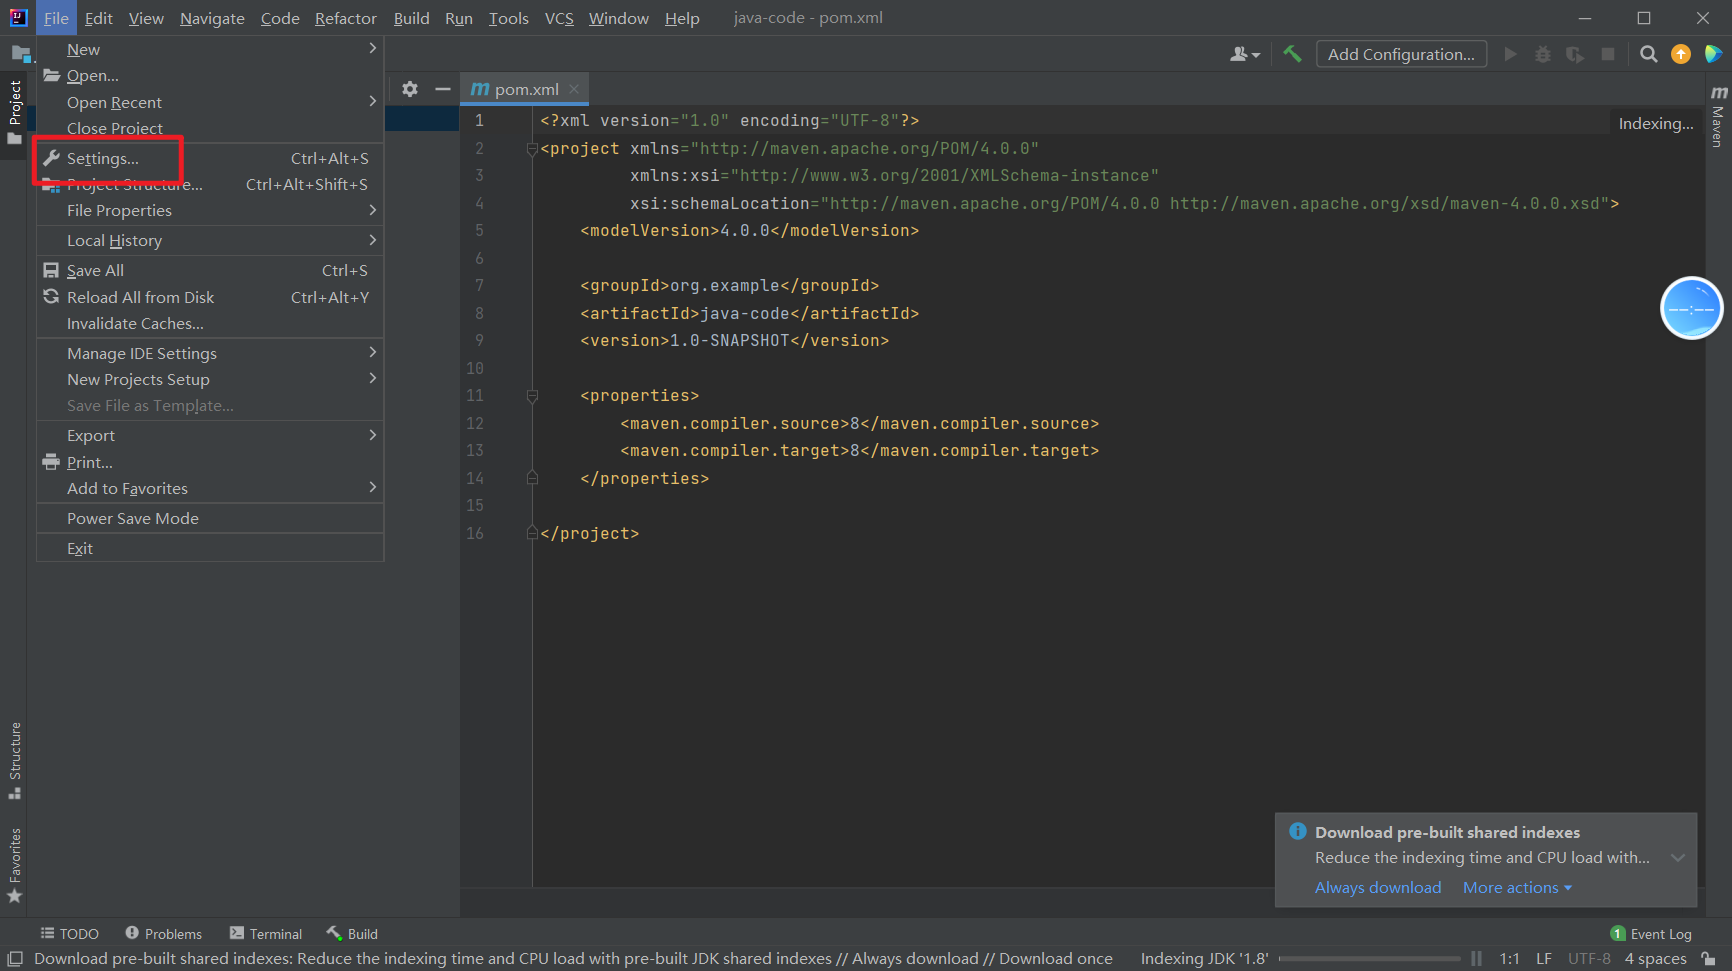Click the blue floating round widget
This screenshot has width=1732, height=971.
click(x=1691, y=308)
